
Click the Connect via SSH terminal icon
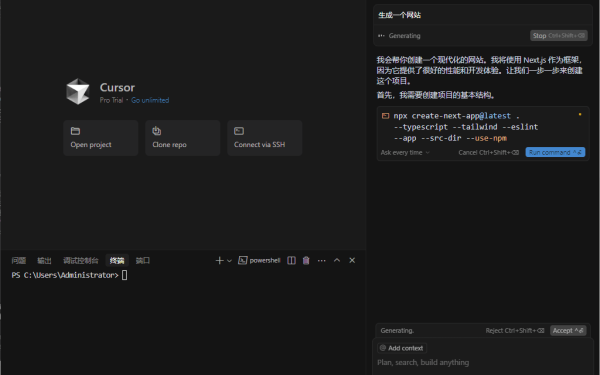(x=239, y=131)
